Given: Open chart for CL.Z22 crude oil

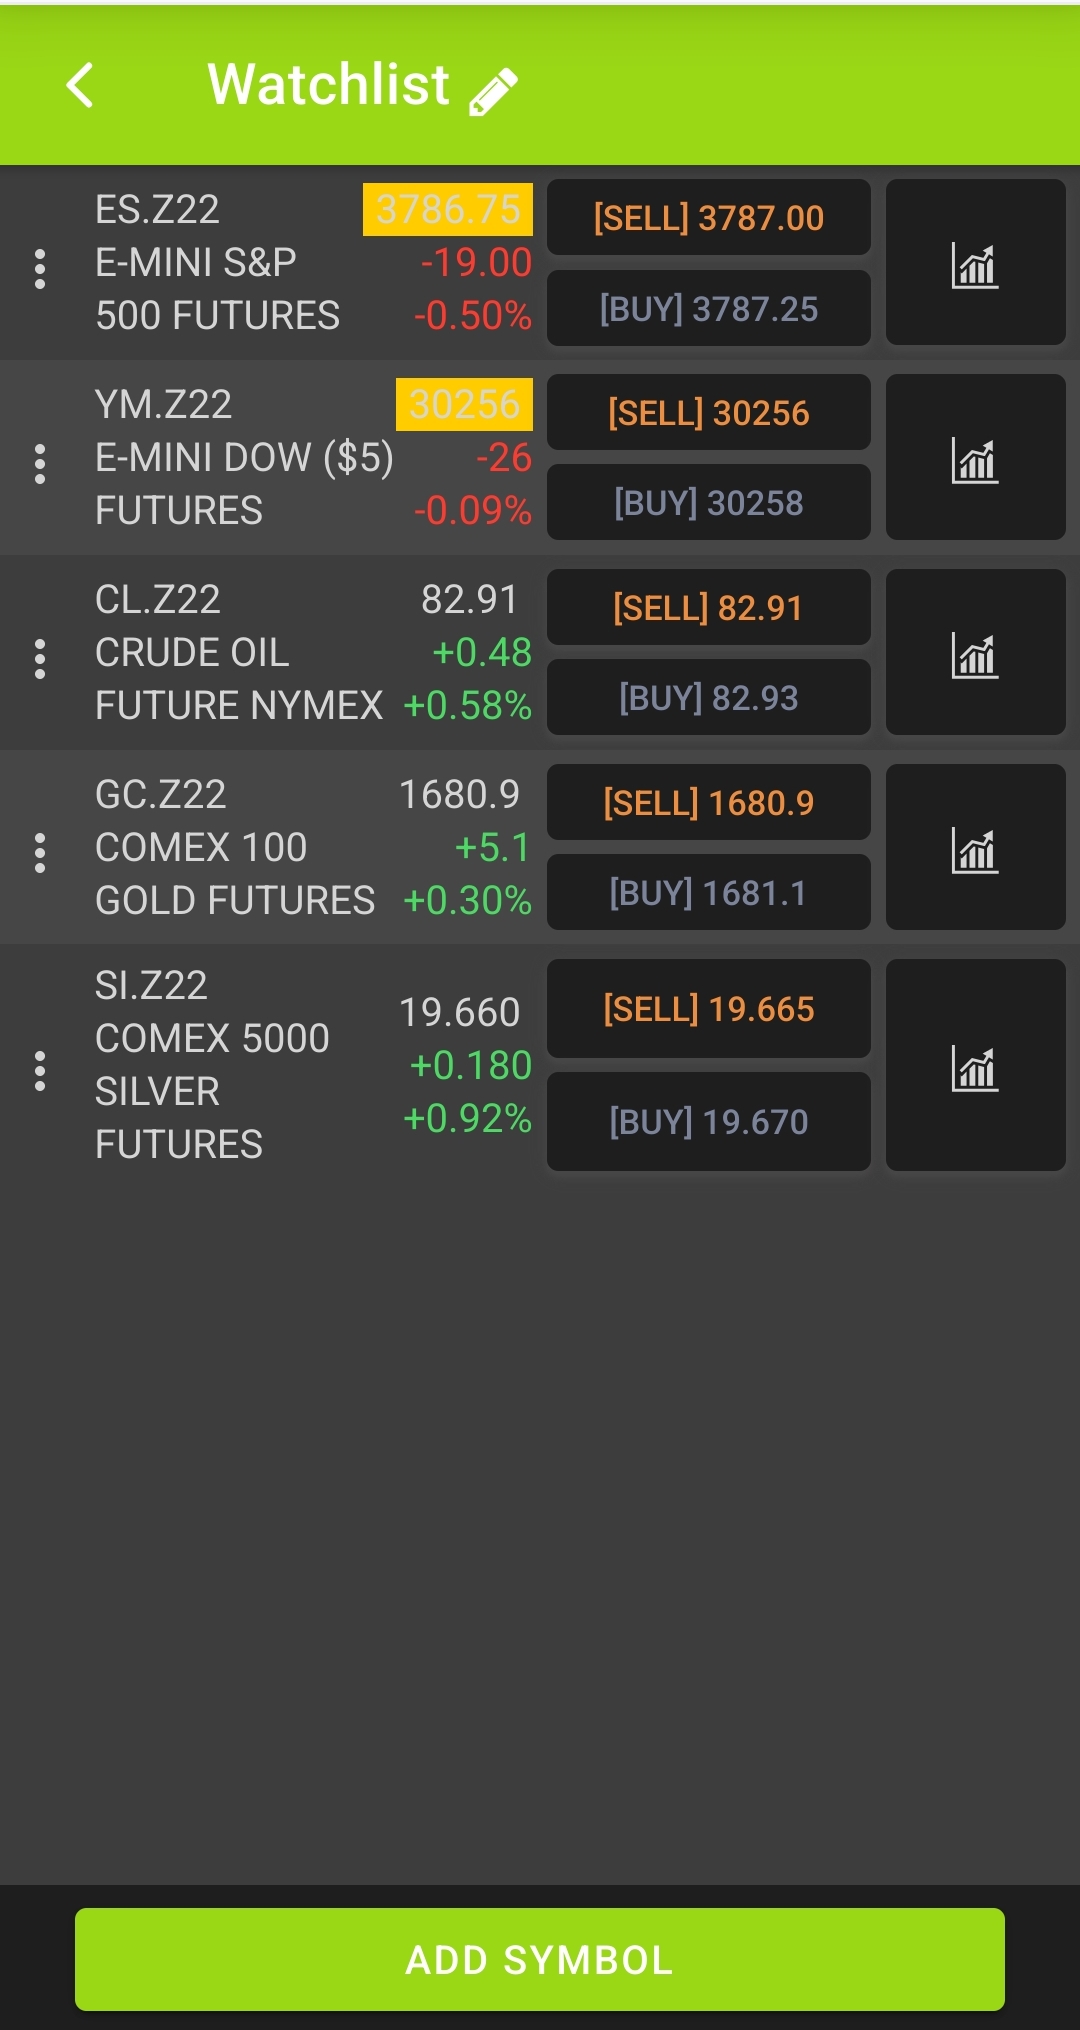Looking at the screenshot, I should pos(975,653).
